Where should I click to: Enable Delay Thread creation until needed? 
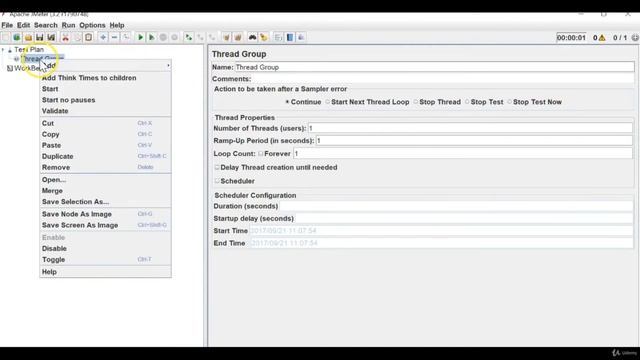click(x=217, y=167)
